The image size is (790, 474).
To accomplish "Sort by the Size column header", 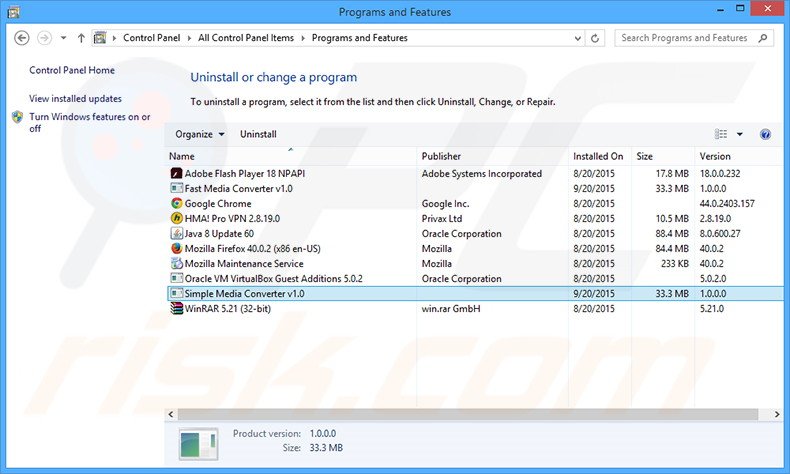I will click(663, 156).
